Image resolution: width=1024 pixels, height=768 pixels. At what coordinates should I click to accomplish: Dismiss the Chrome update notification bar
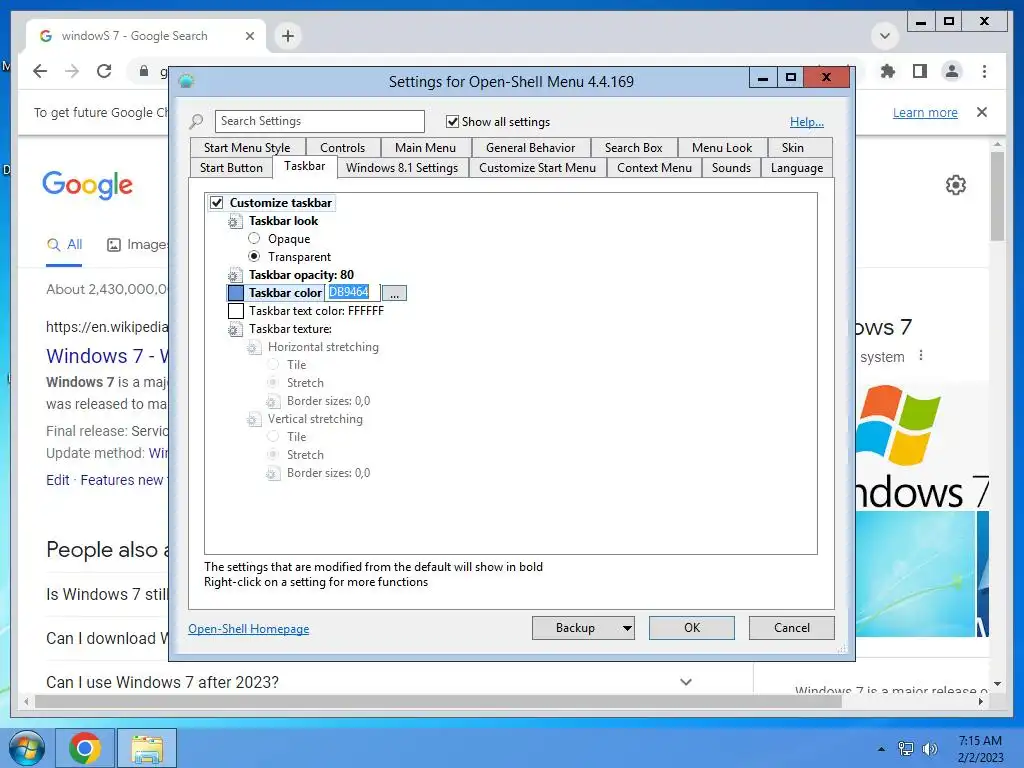982,112
